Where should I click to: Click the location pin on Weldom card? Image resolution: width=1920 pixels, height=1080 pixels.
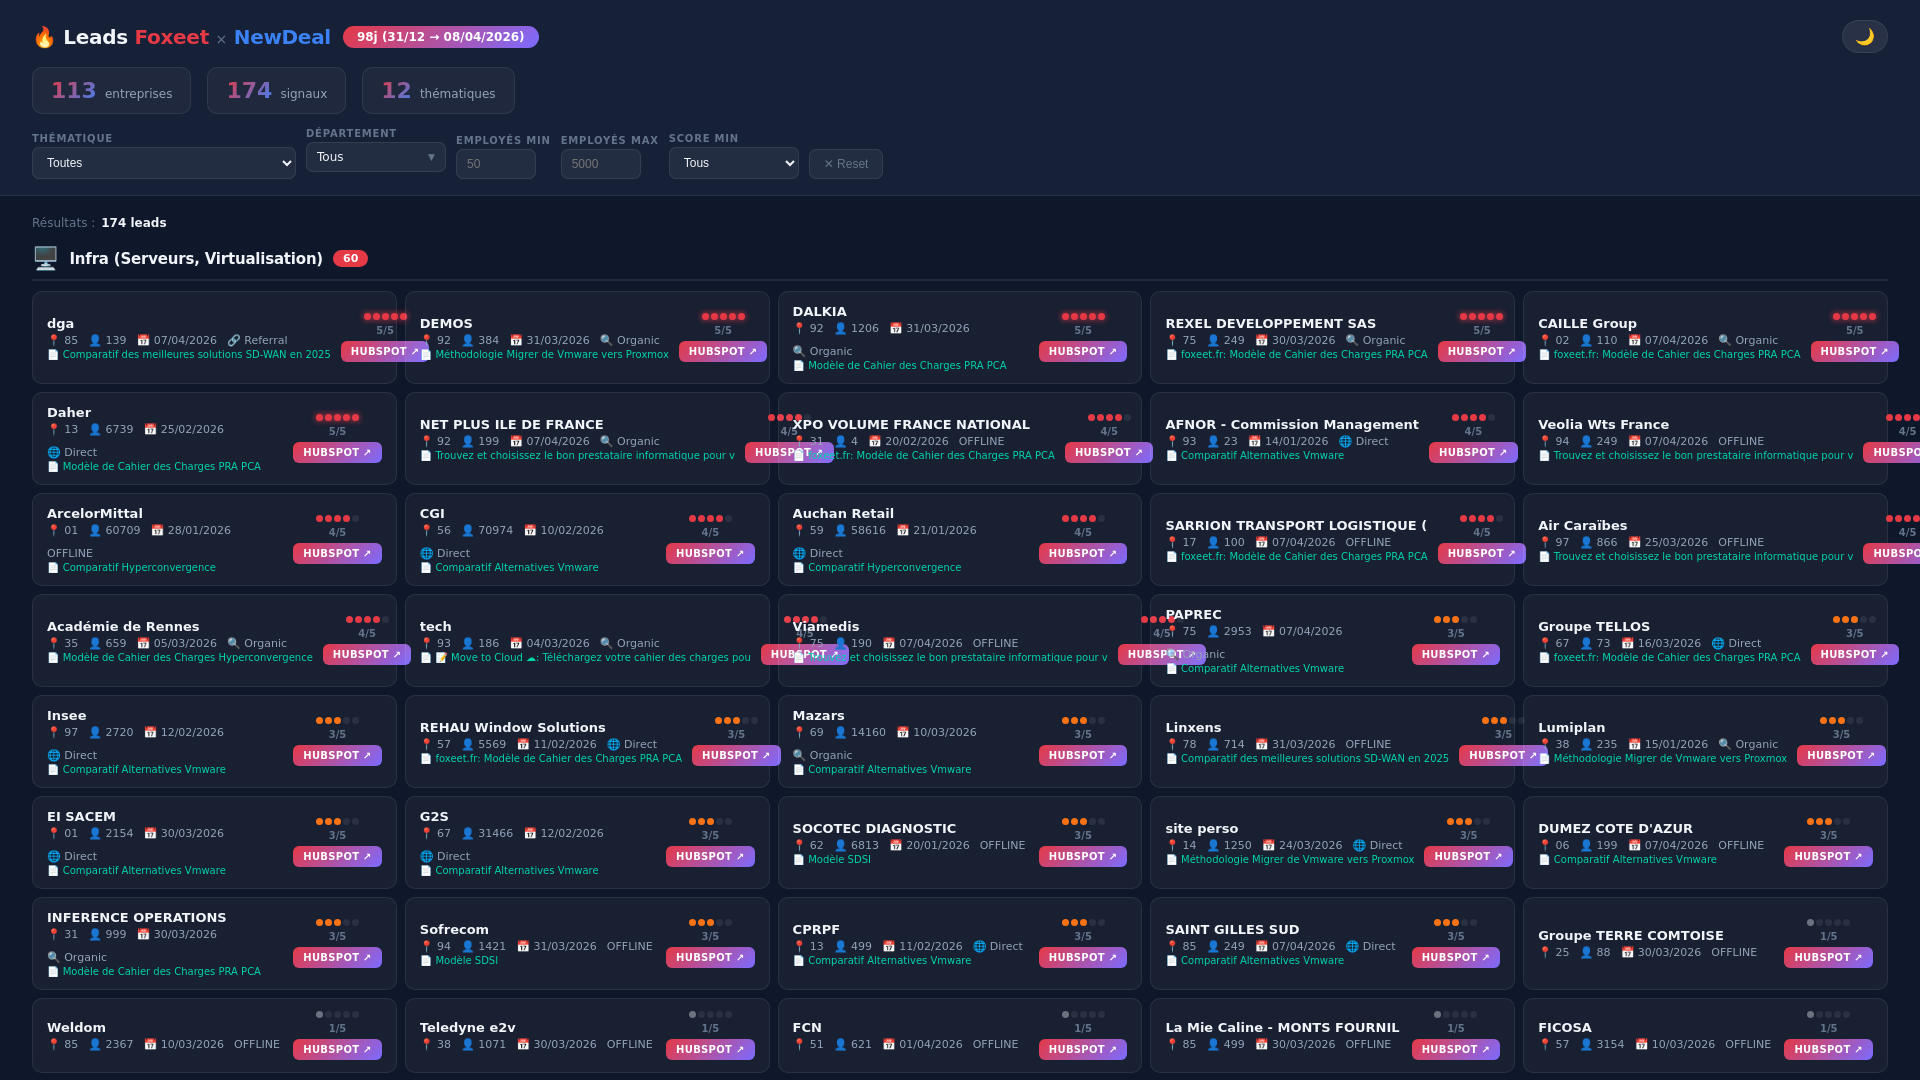point(54,1045)
